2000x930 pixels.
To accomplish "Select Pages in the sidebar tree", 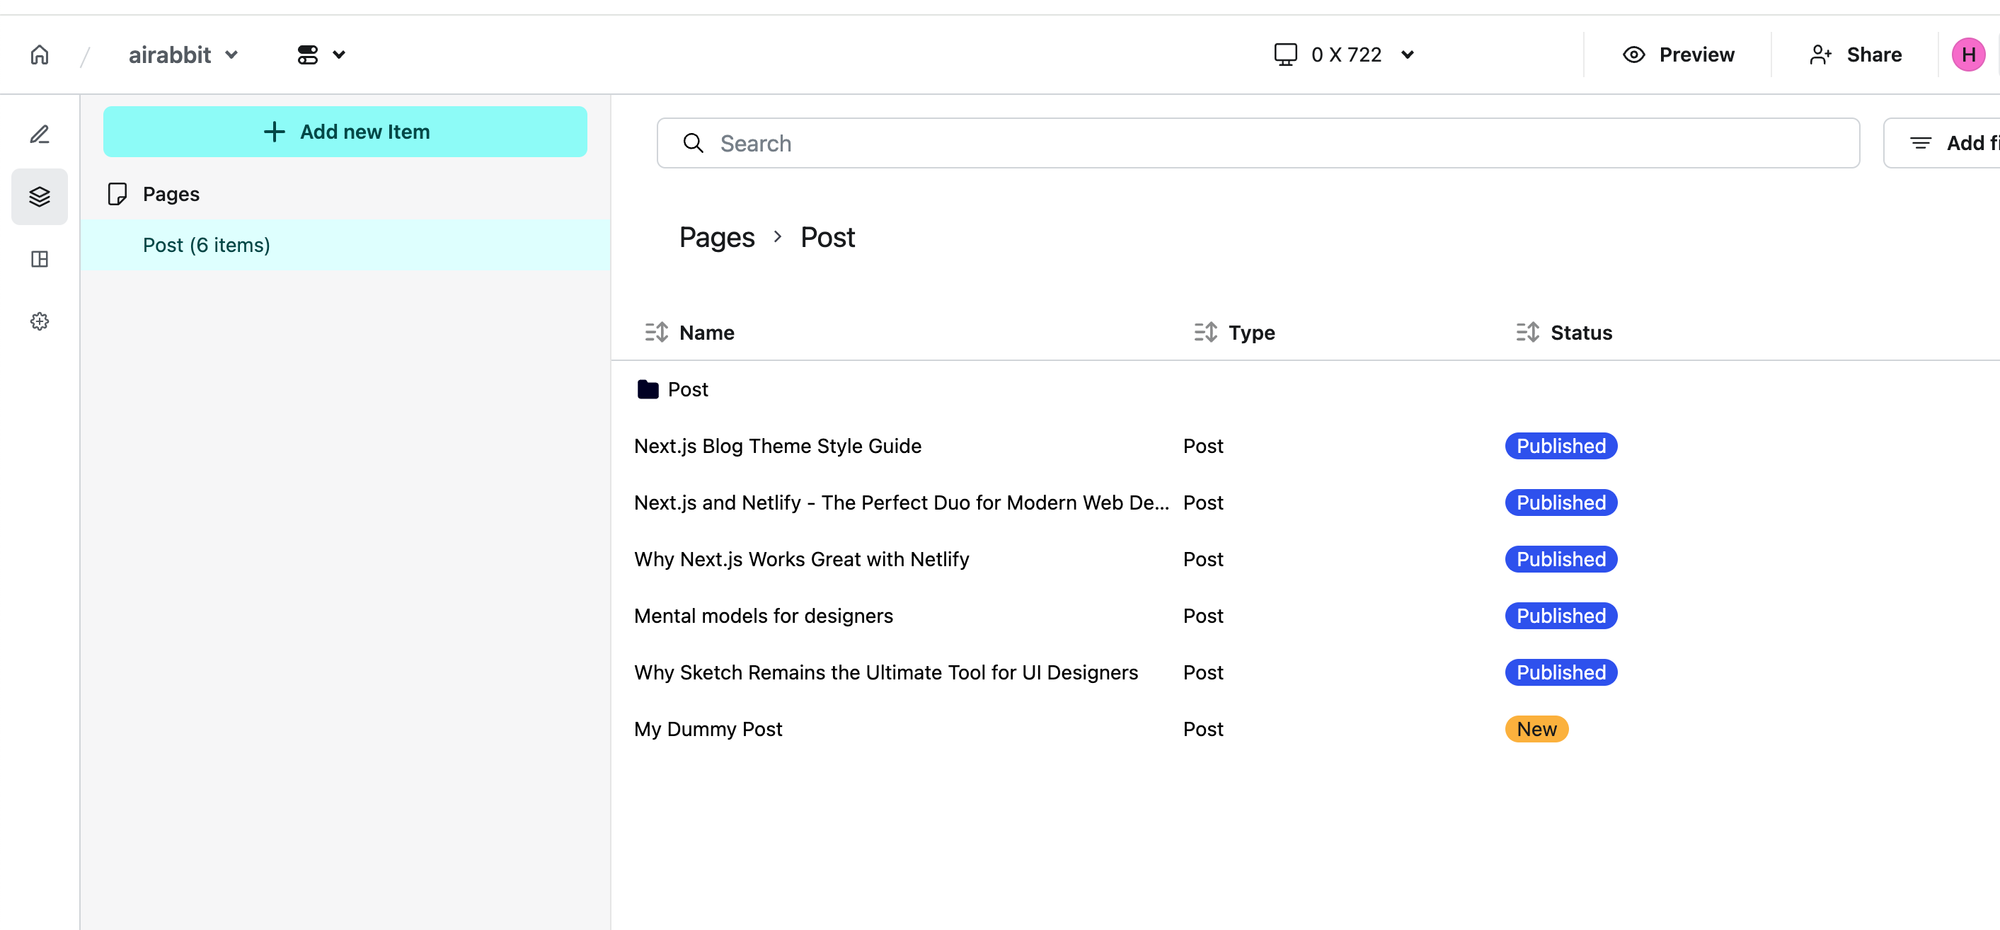I will tap(171, 194).
